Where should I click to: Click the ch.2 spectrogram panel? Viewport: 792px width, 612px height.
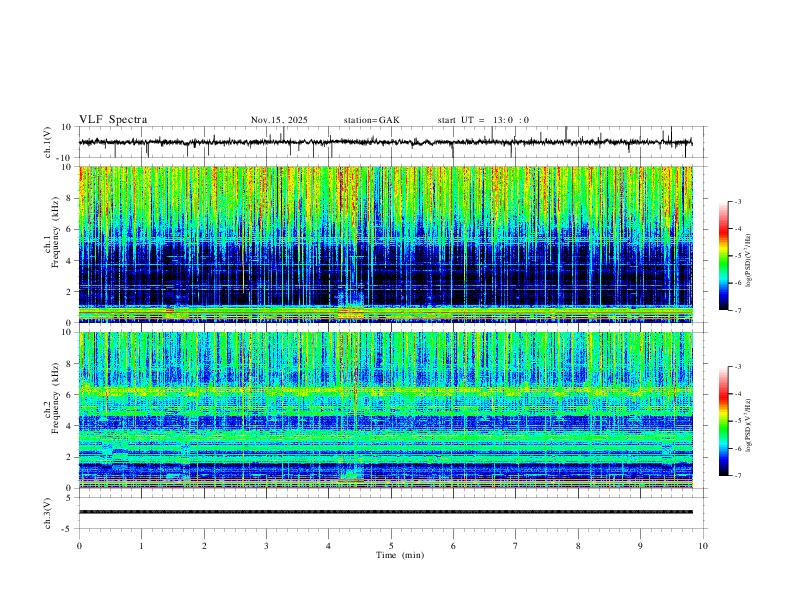coord(386,410)
